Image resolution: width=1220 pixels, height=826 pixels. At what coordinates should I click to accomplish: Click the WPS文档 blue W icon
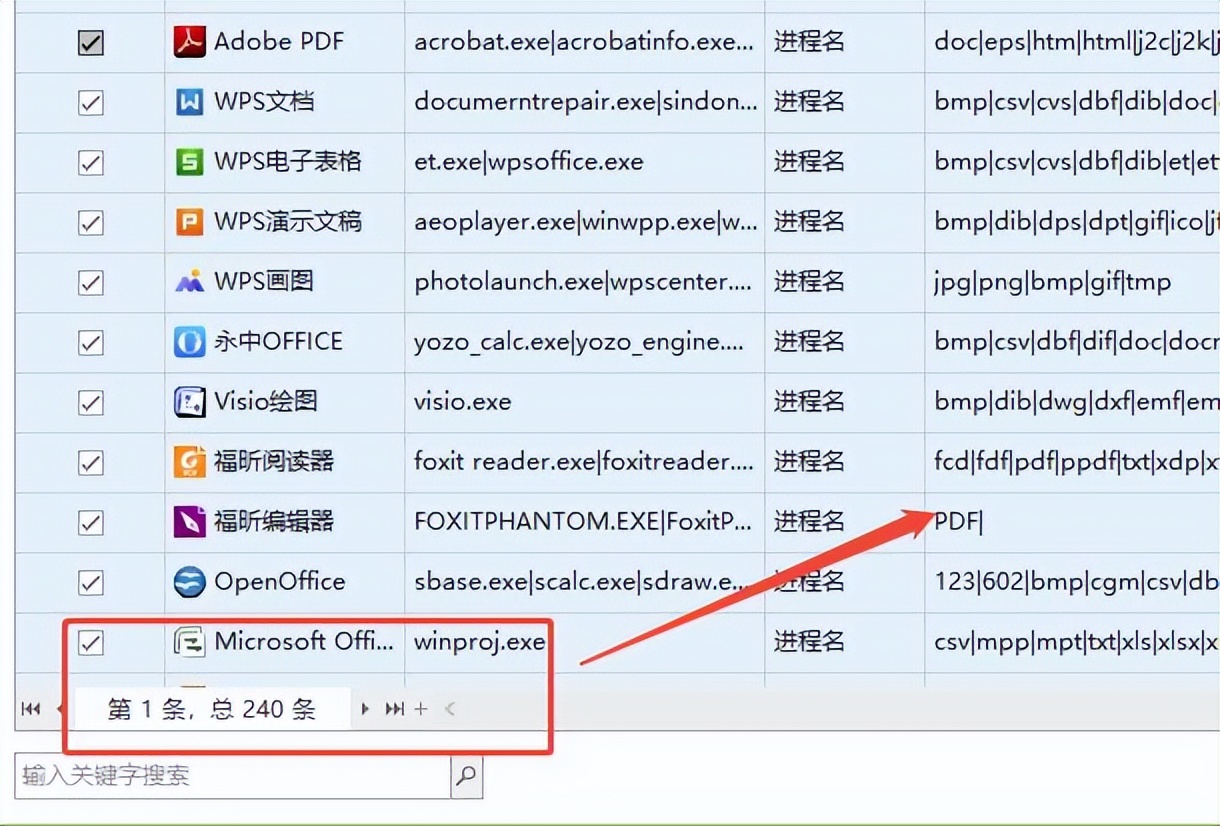[x=190, y=102]
